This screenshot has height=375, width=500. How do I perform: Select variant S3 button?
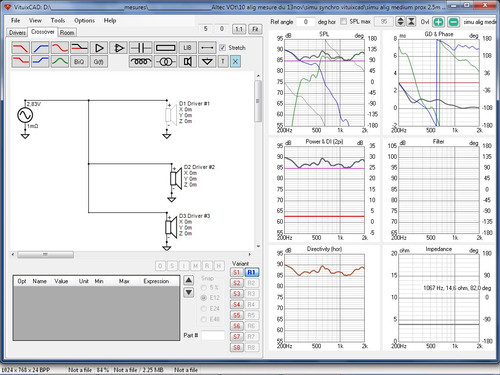click(x=237, y=294)
